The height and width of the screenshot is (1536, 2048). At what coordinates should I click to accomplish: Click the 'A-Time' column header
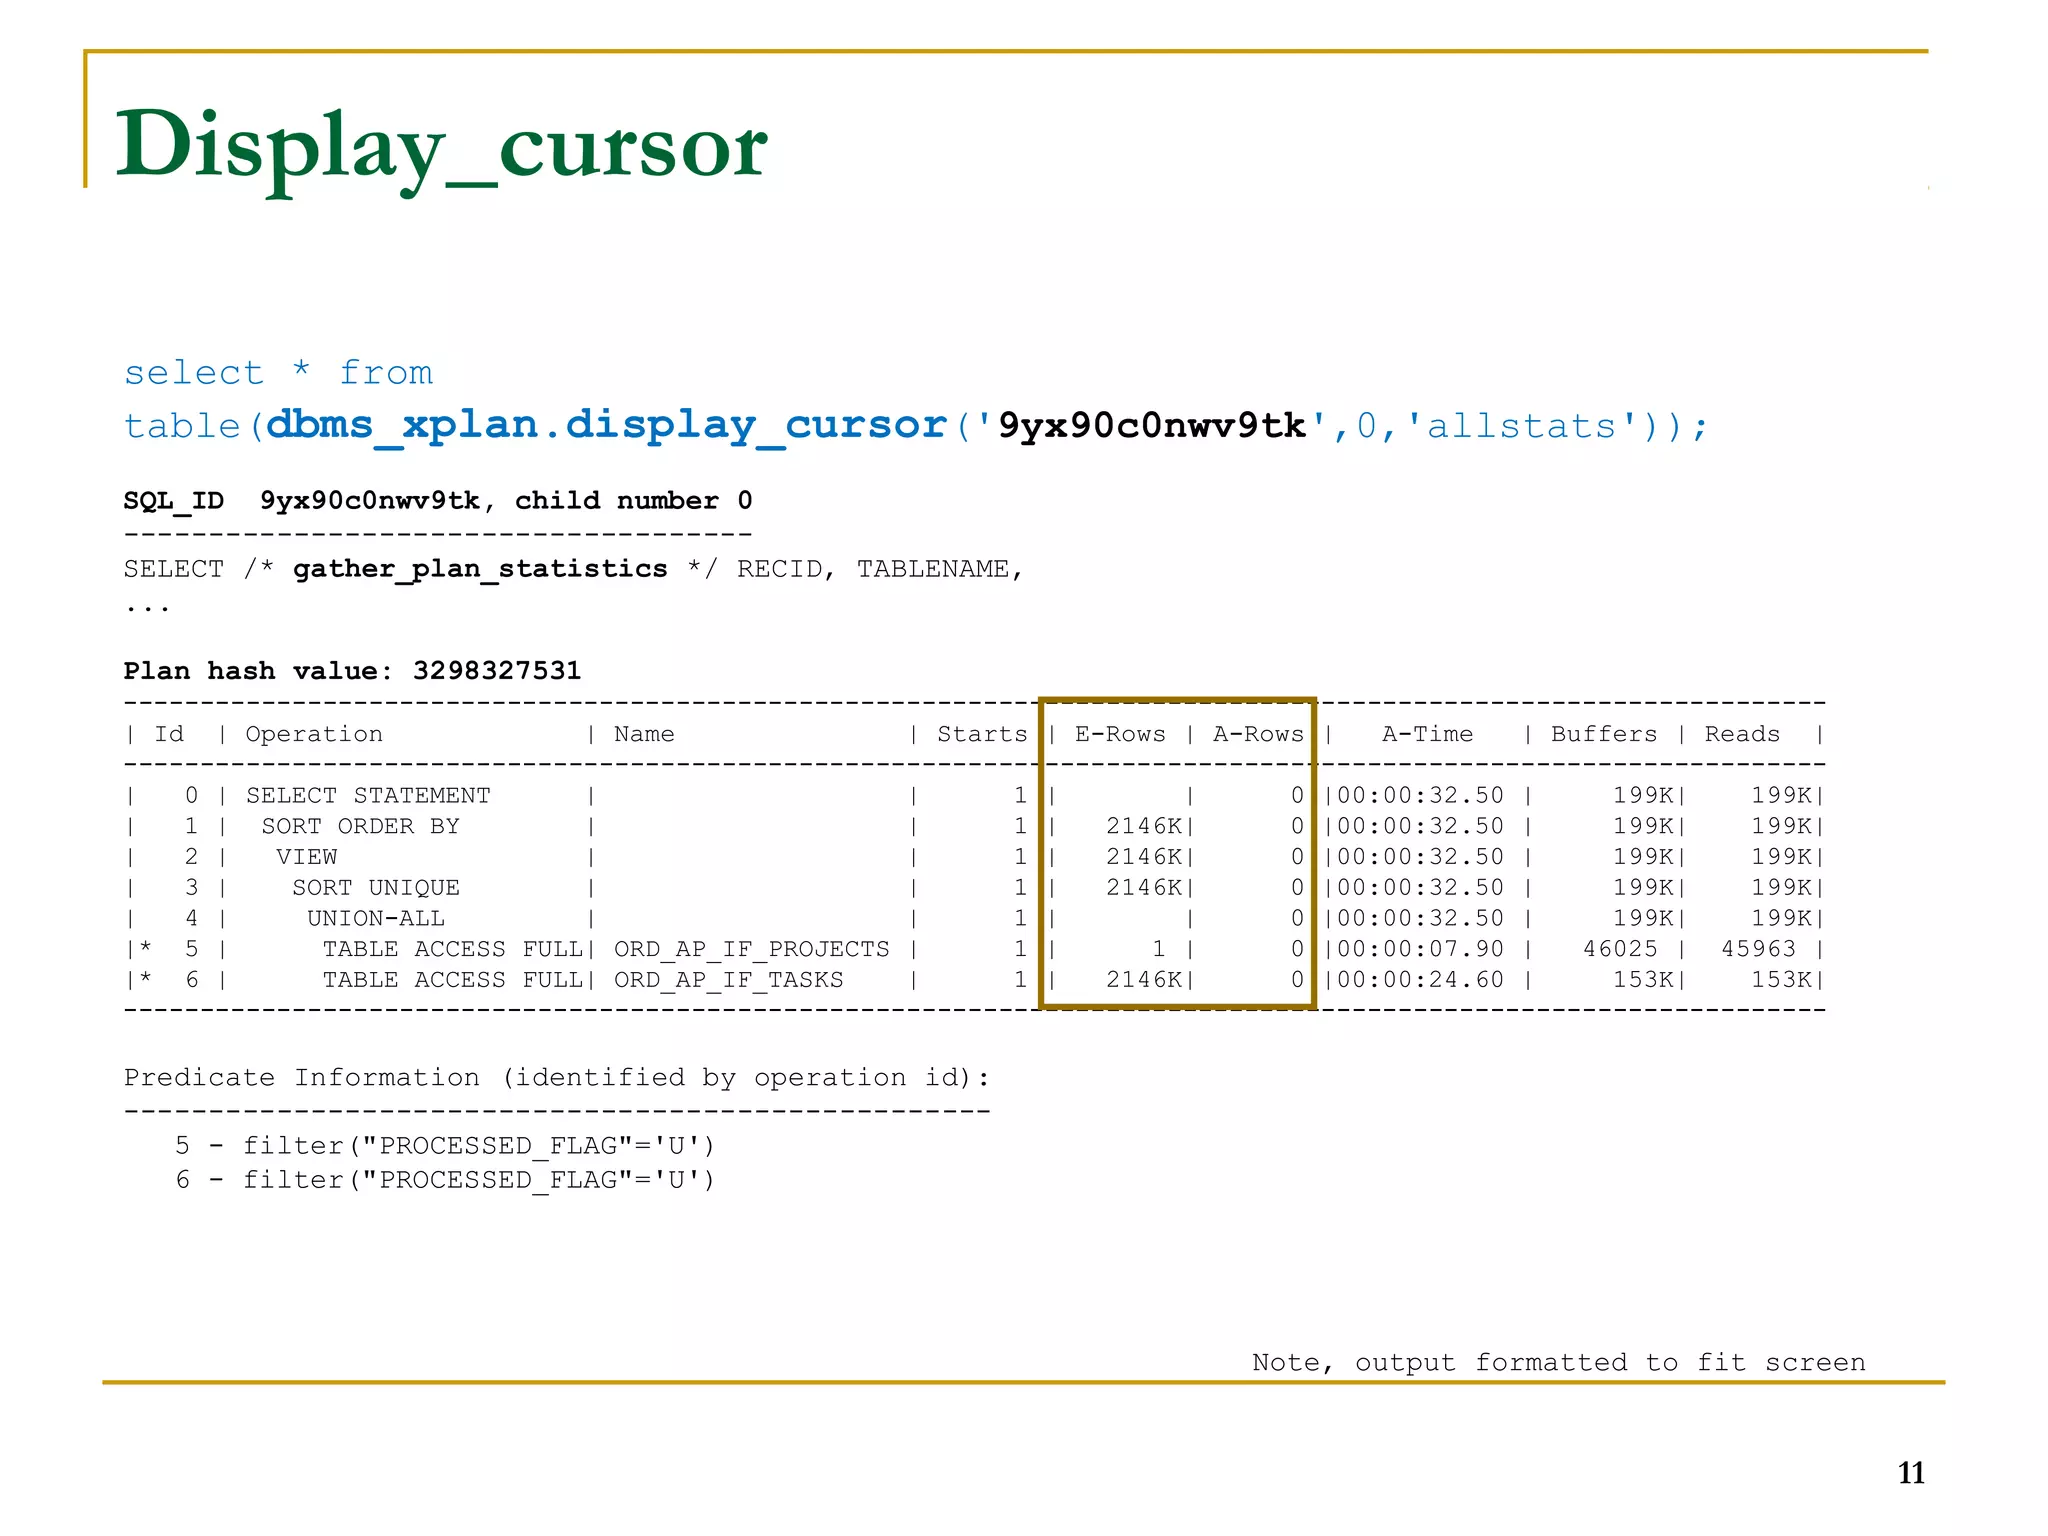click(1427, 735)
